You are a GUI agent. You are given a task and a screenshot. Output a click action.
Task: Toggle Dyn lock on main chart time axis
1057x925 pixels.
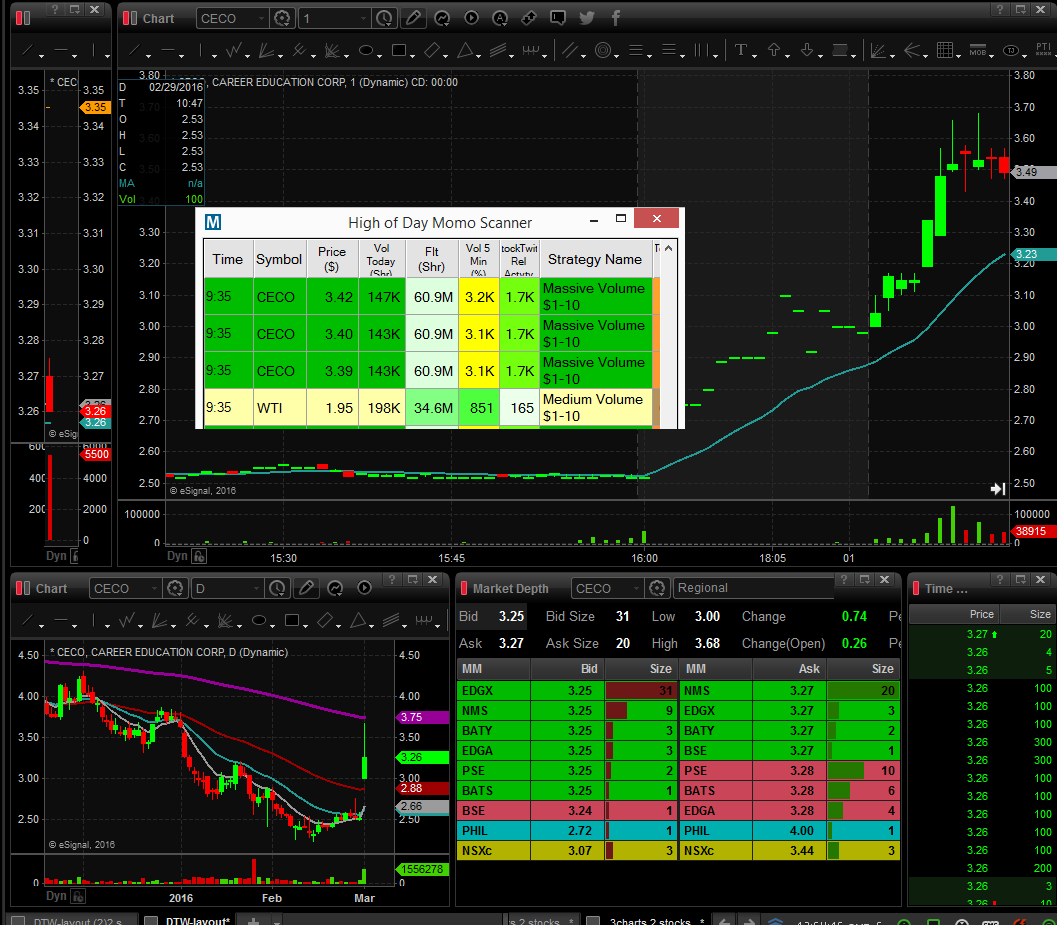coord(199,556)
